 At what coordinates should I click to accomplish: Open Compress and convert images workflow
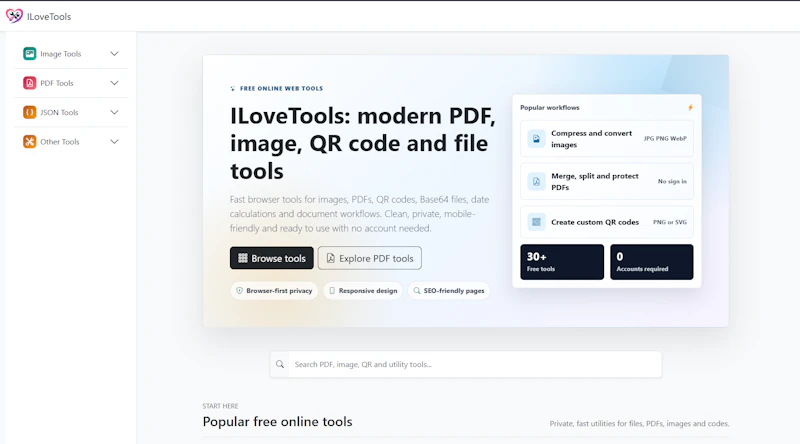pos(607,138)
